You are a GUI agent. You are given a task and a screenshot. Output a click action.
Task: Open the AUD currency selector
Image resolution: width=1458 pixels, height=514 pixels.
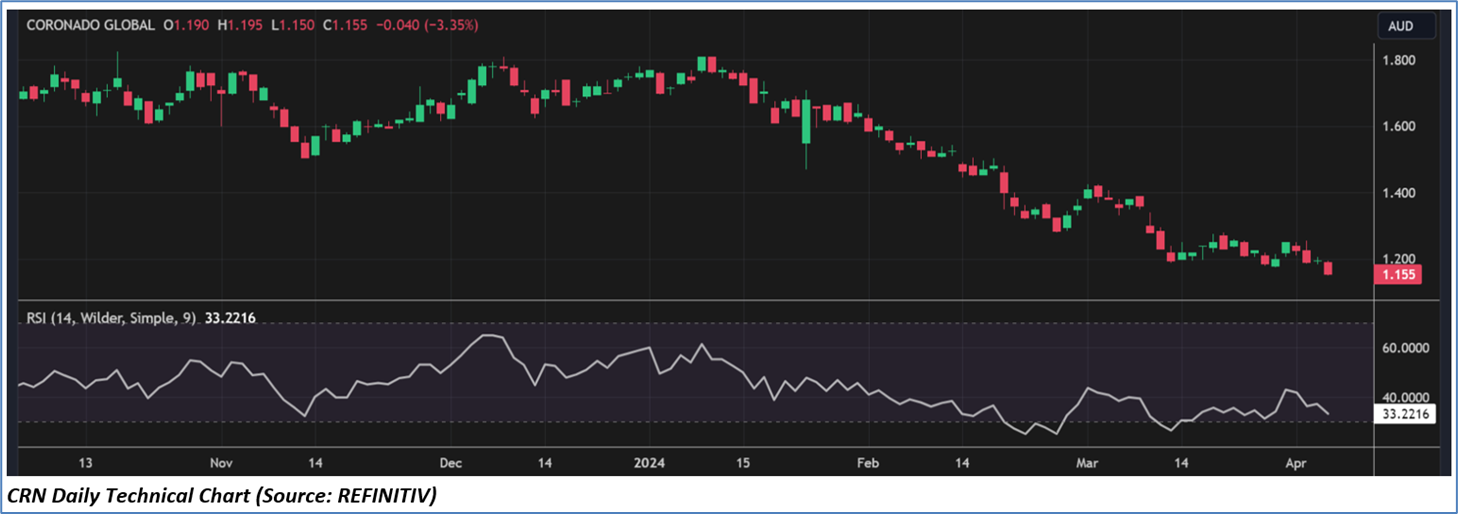coord(1406,25)
